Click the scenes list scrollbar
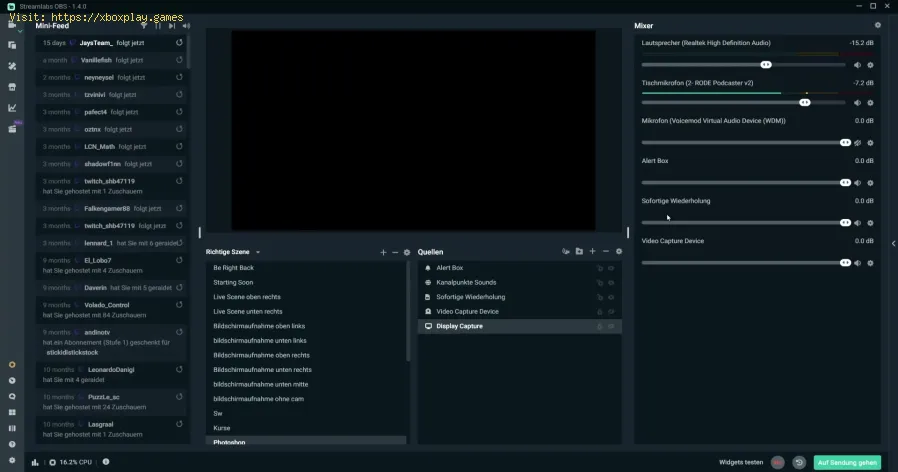The width and height of the screenshot is (898, 472). [408, 312]
